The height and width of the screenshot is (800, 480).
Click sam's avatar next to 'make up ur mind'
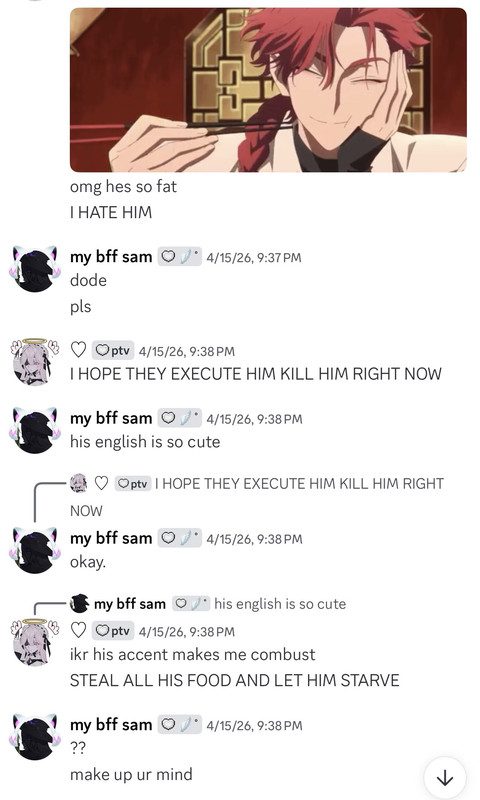coord(35,736)
